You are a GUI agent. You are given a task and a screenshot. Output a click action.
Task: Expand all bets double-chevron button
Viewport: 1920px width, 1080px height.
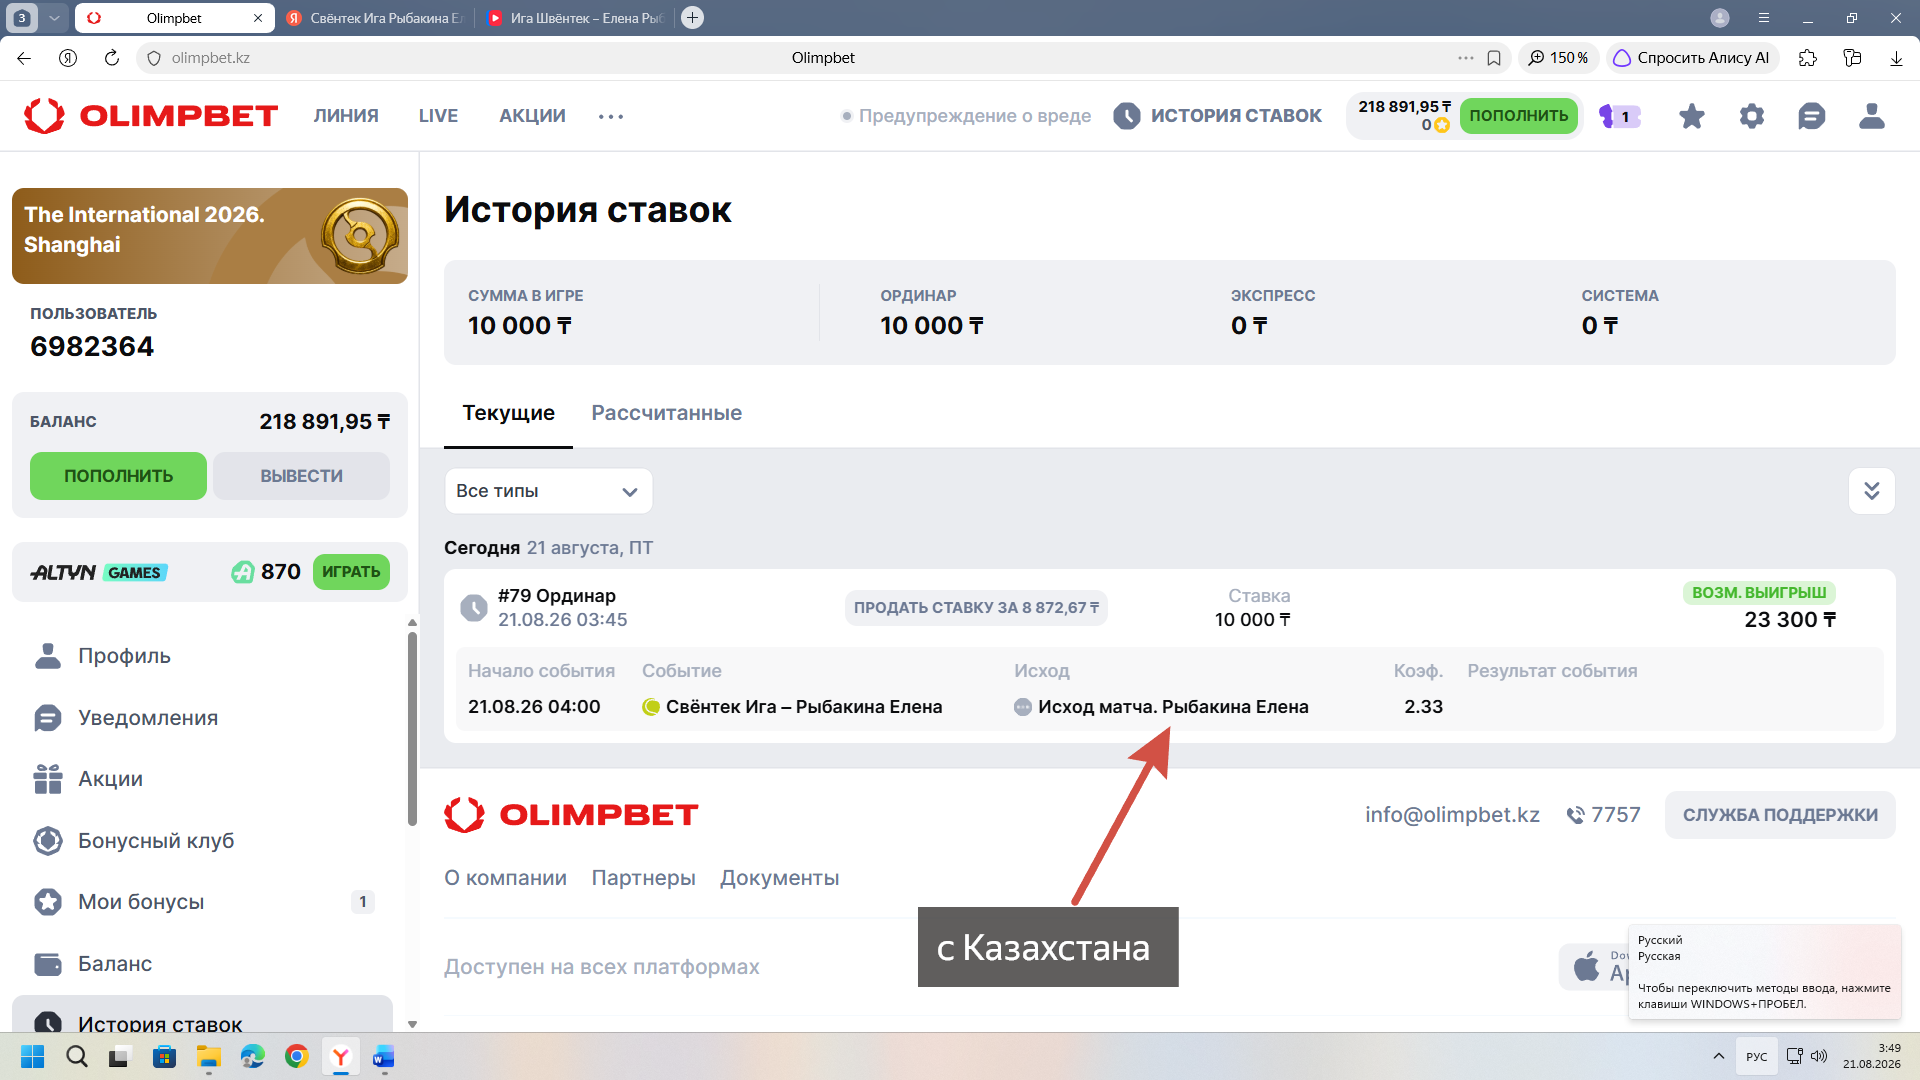tap(1871, 491)
